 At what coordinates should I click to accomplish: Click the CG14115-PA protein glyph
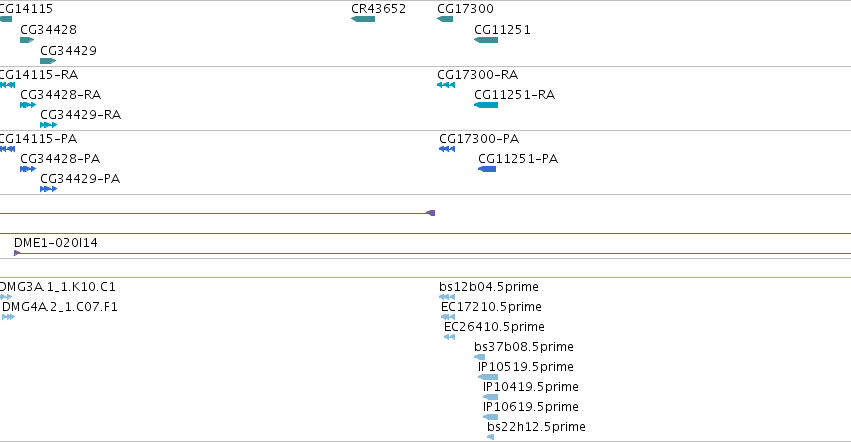pyautogui.click(x=8, y=149)
